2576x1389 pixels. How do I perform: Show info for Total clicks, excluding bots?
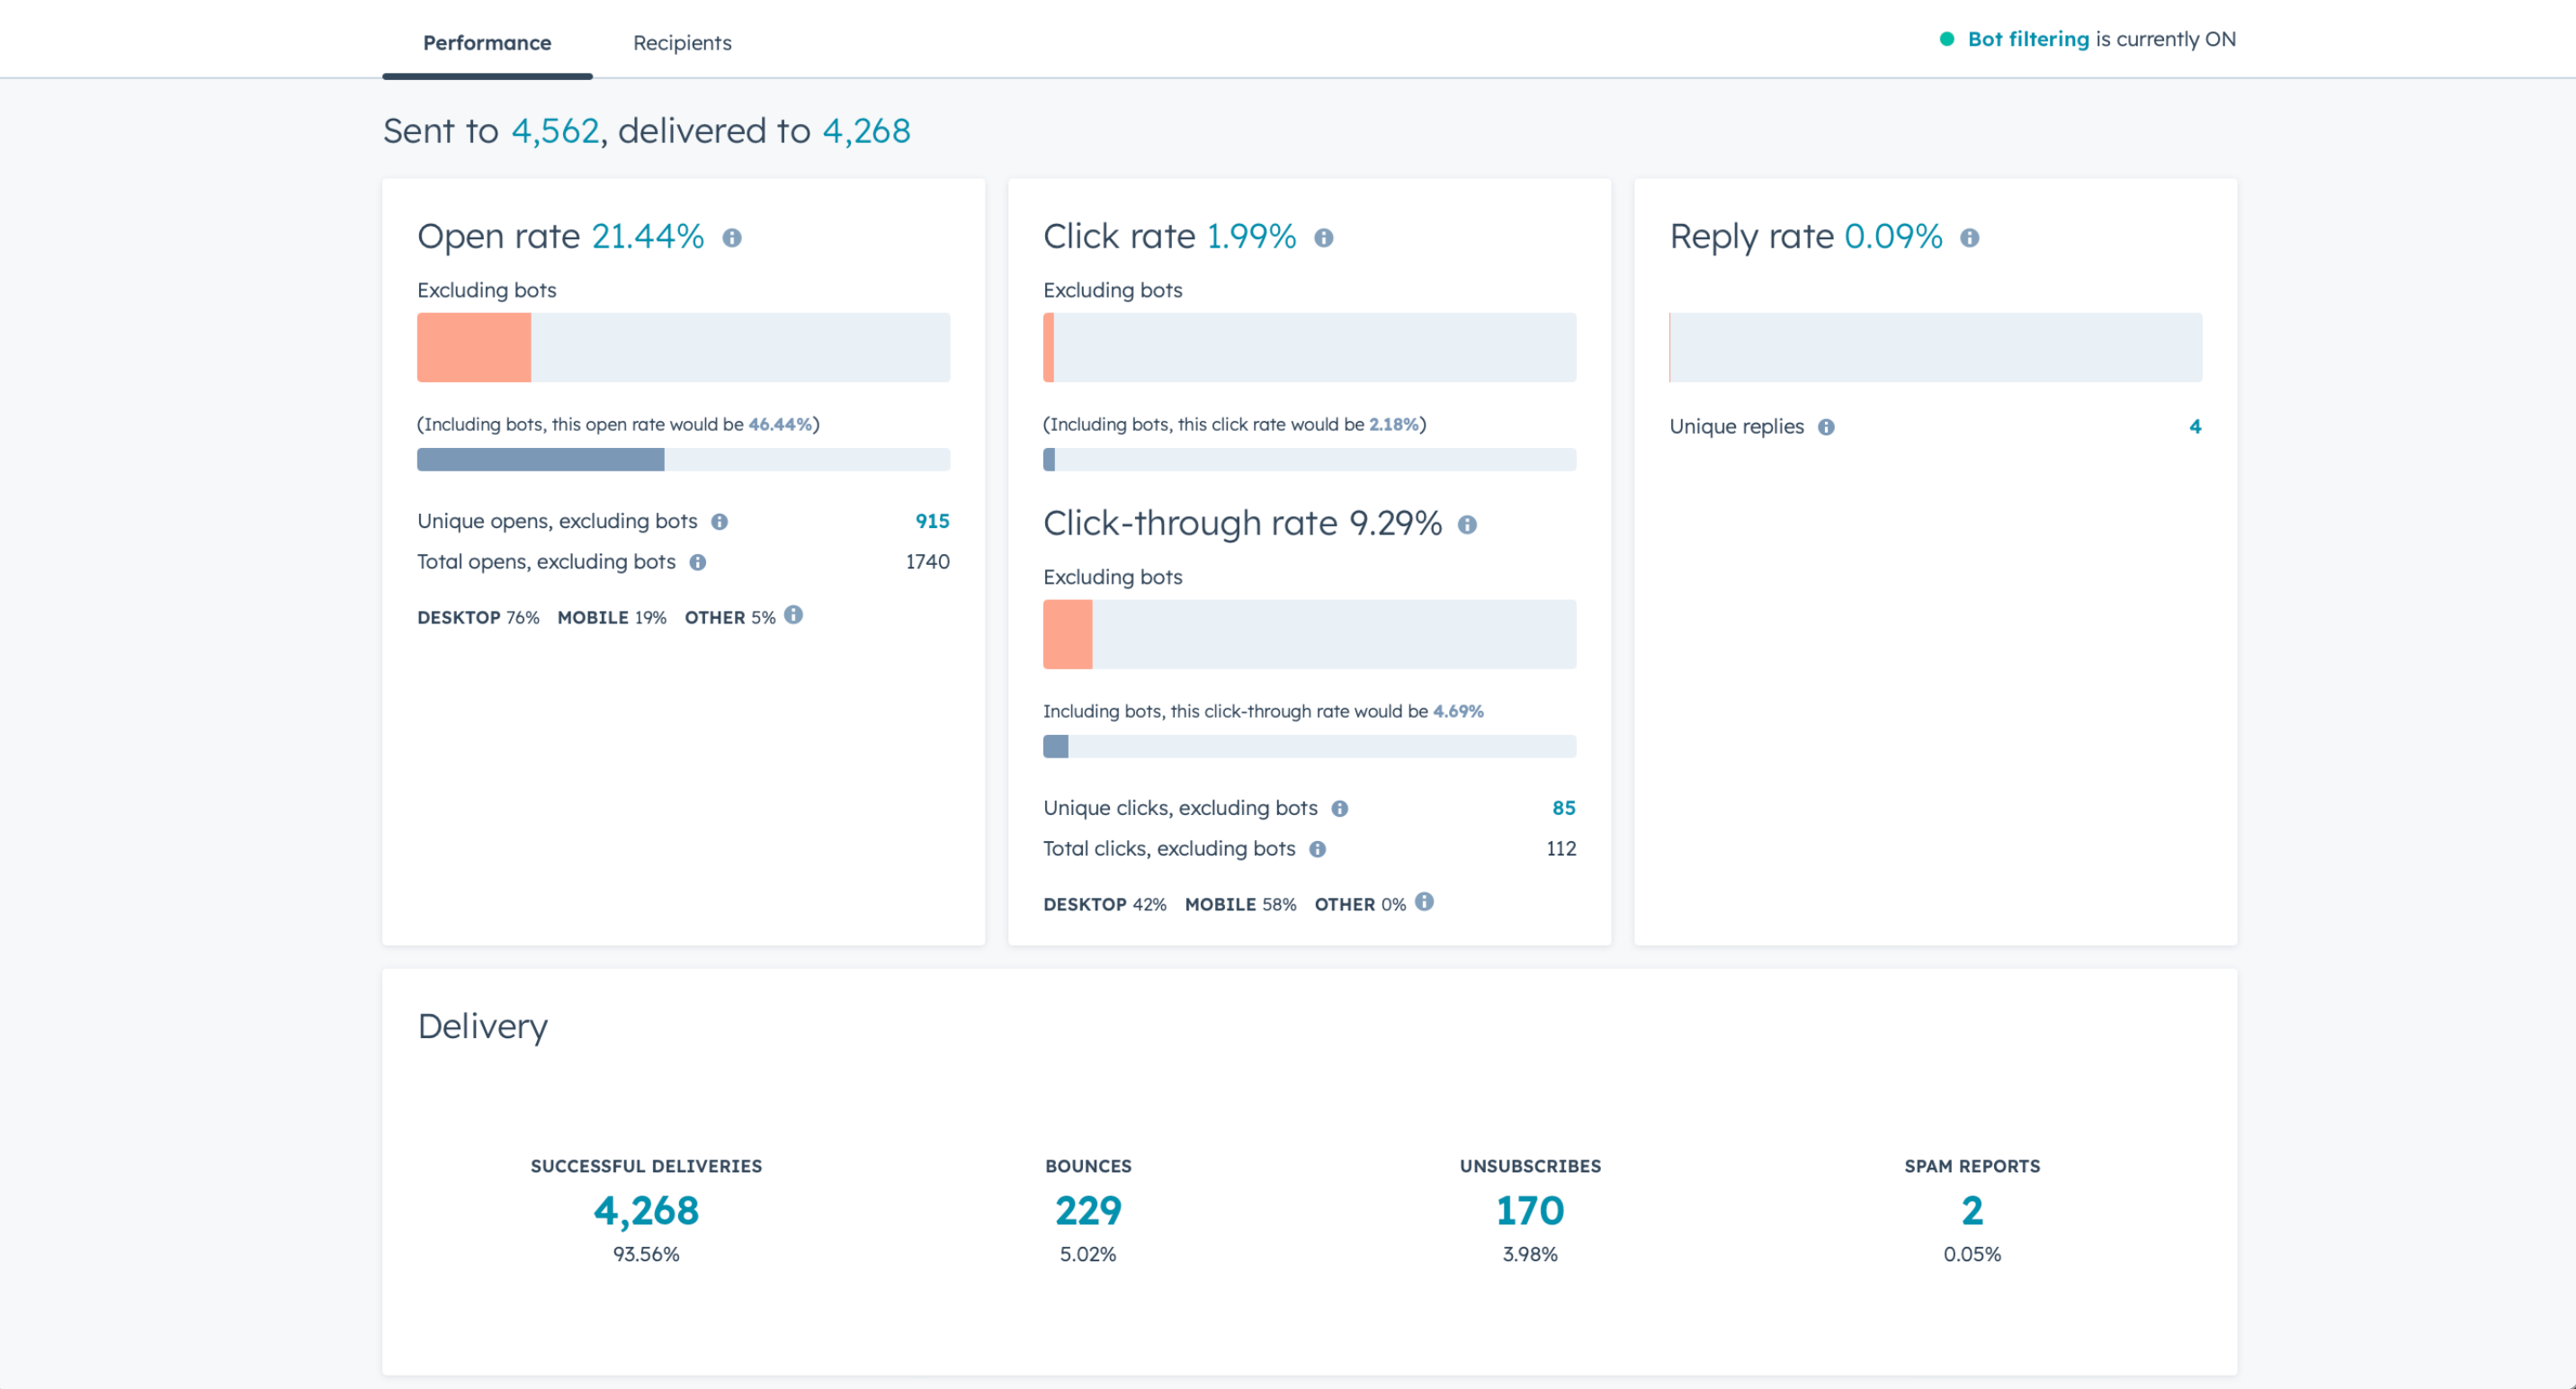[1317, 850]
